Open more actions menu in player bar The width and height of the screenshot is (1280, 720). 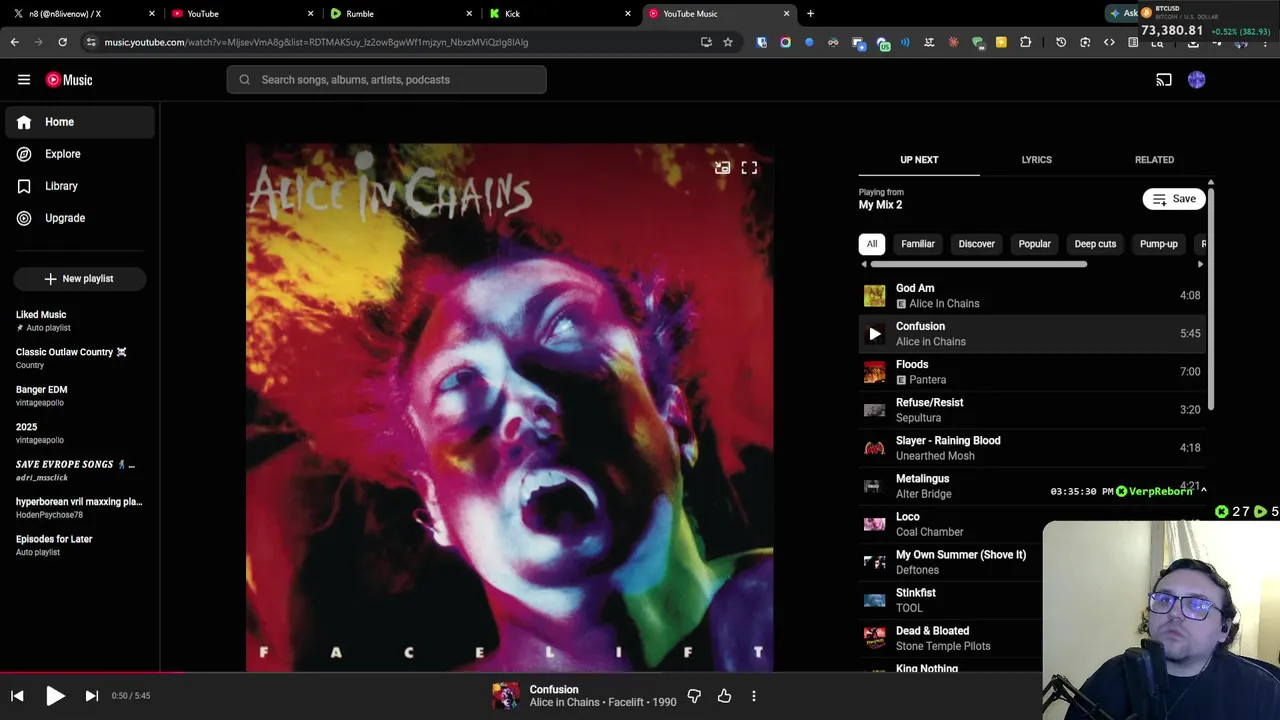(754, 696)
